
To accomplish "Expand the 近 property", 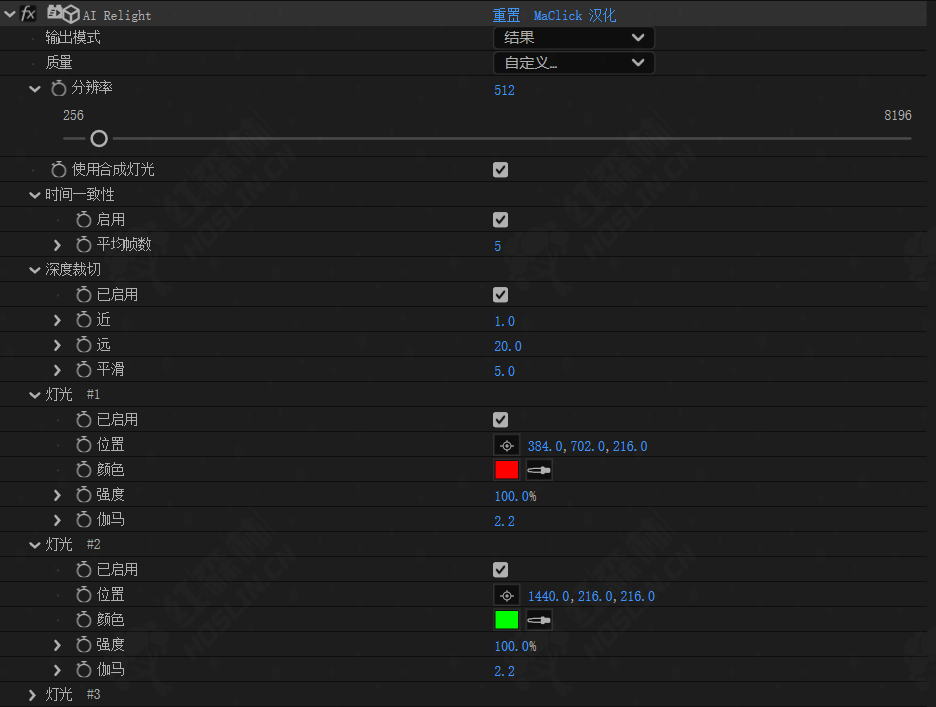I will [57, 320].
